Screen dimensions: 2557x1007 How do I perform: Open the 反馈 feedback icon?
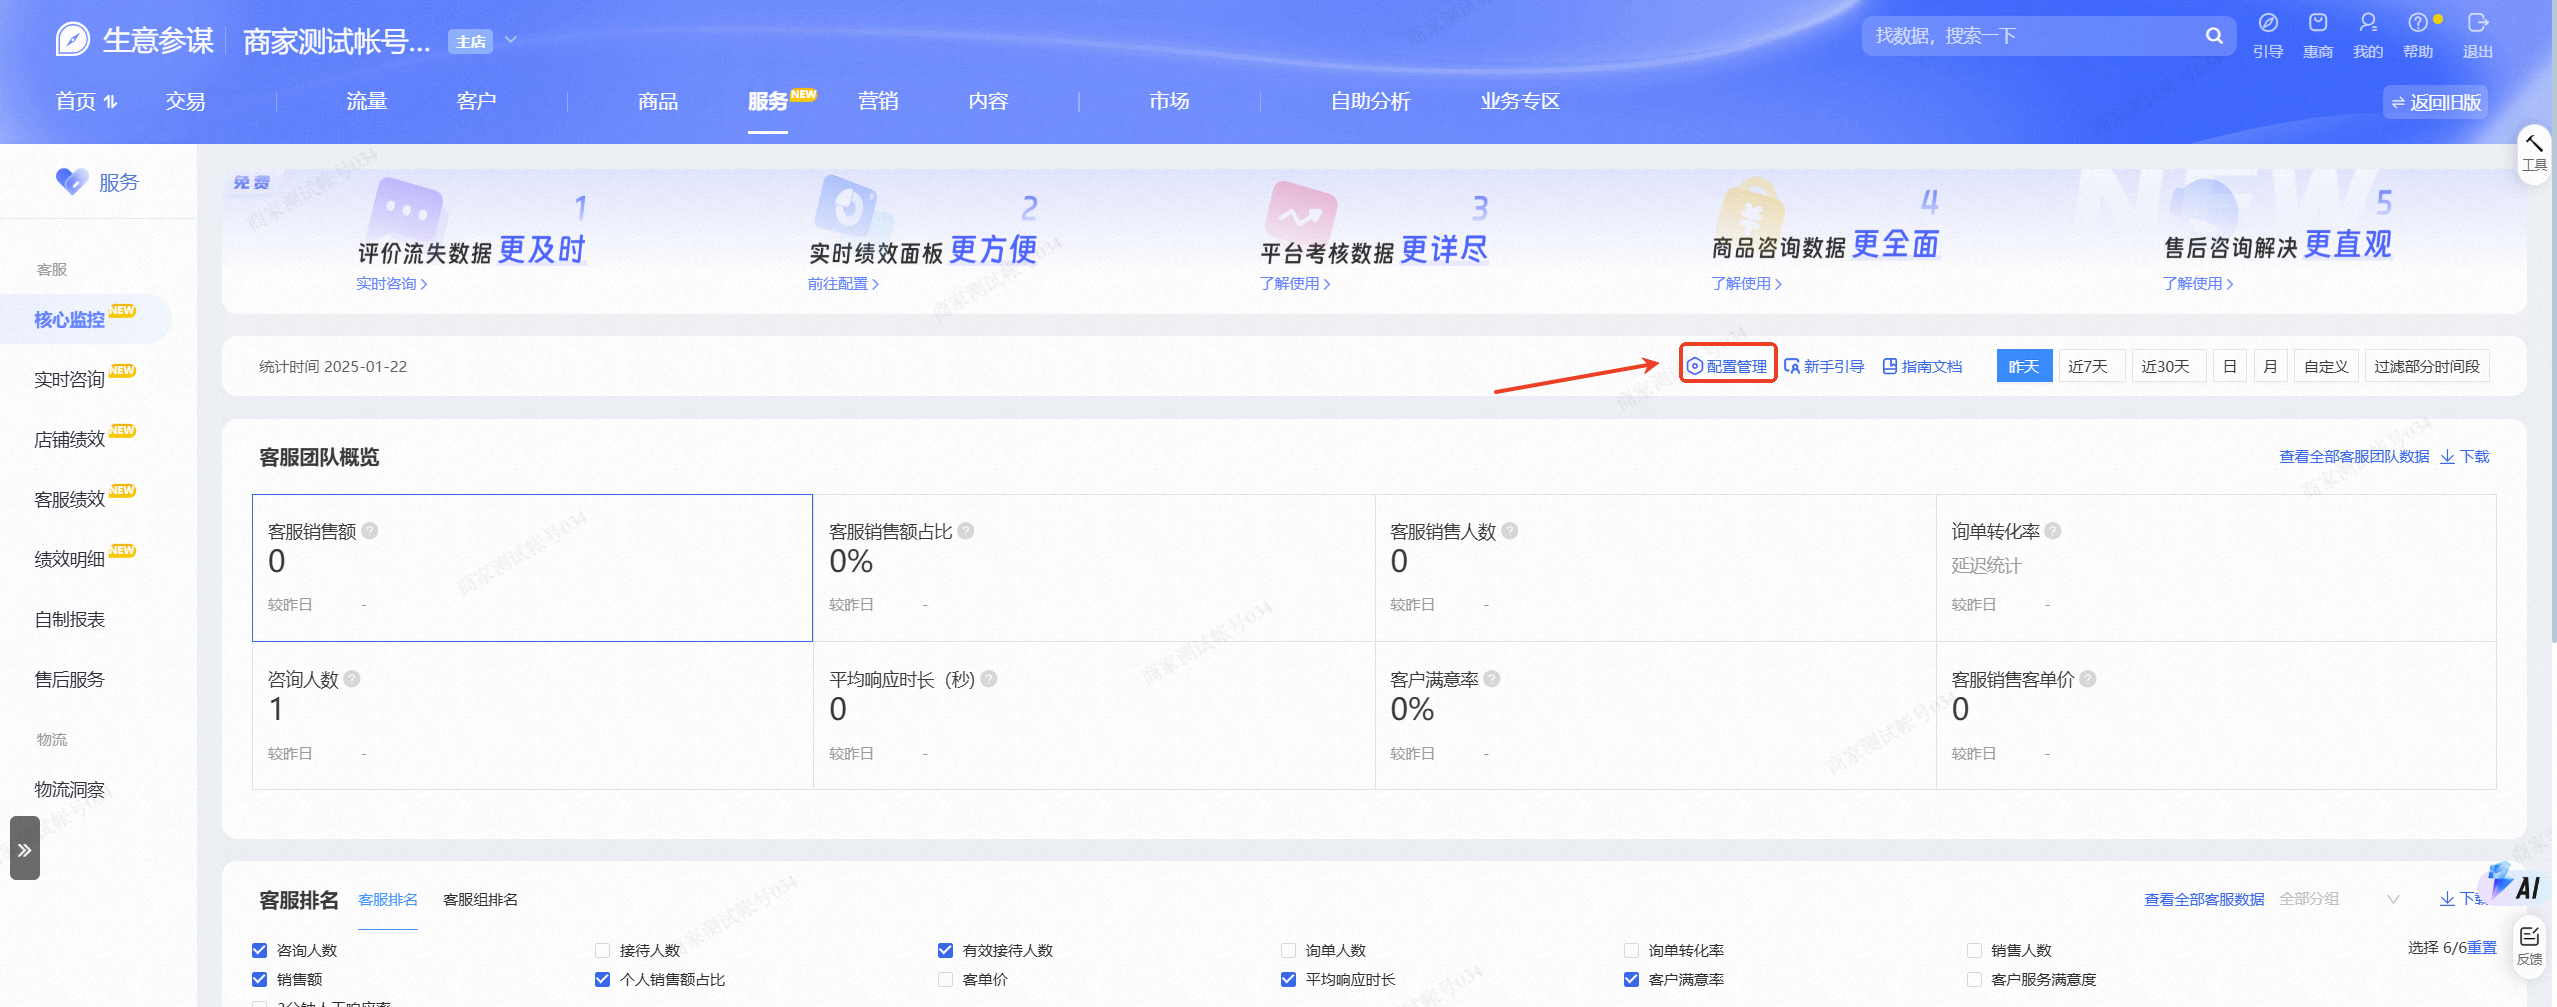click(x=2530, y=945)
